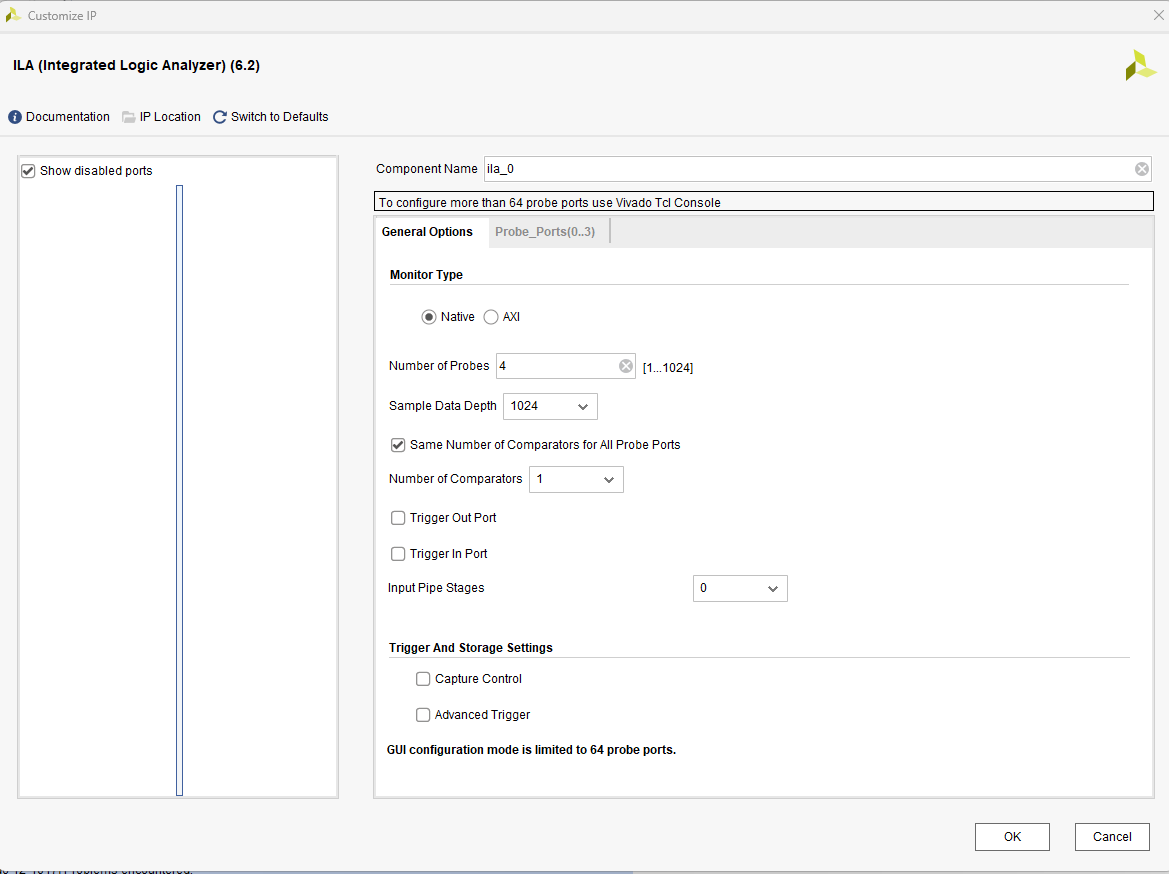Enable the Capture Control checkbox
Screen dimensions: 1169x874
(x=423, y=679)
